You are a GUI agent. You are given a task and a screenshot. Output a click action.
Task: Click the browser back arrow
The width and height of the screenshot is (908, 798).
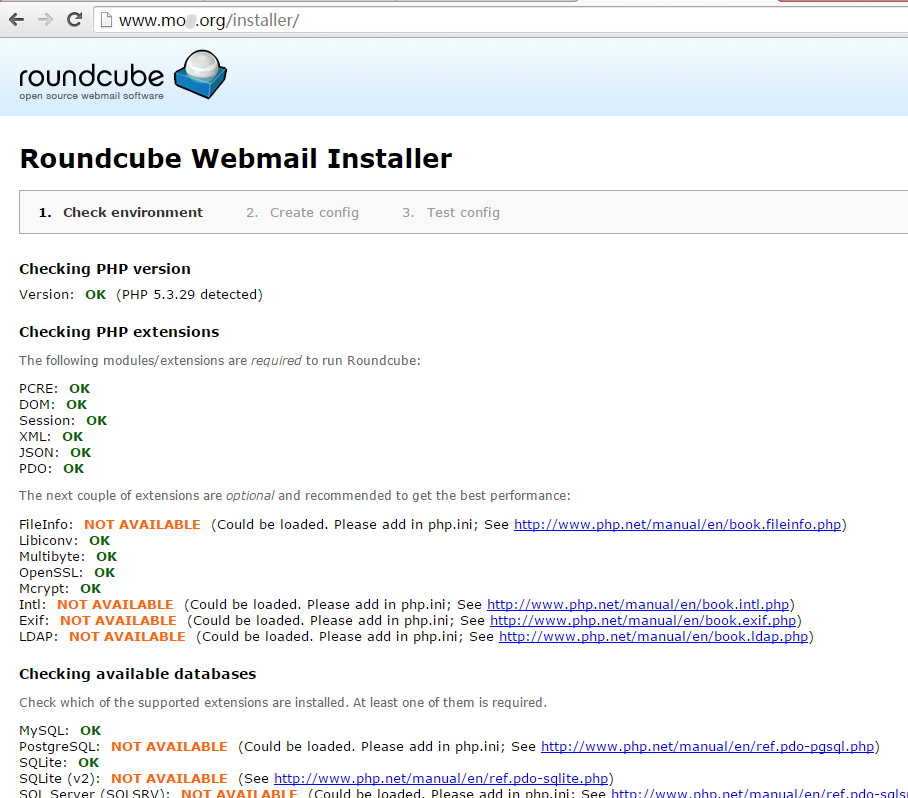16,20
